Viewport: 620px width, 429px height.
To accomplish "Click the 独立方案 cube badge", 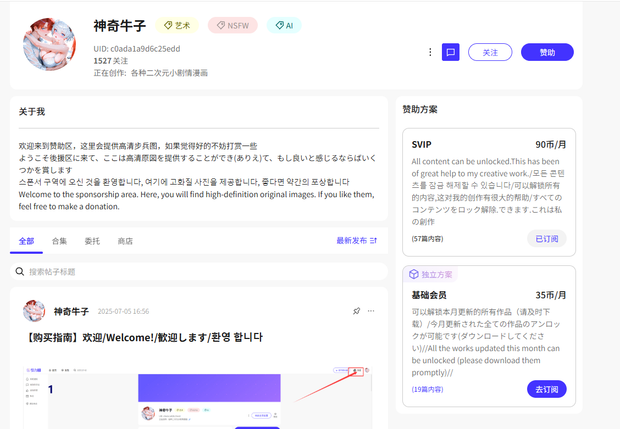I will (x=430, y=274).
